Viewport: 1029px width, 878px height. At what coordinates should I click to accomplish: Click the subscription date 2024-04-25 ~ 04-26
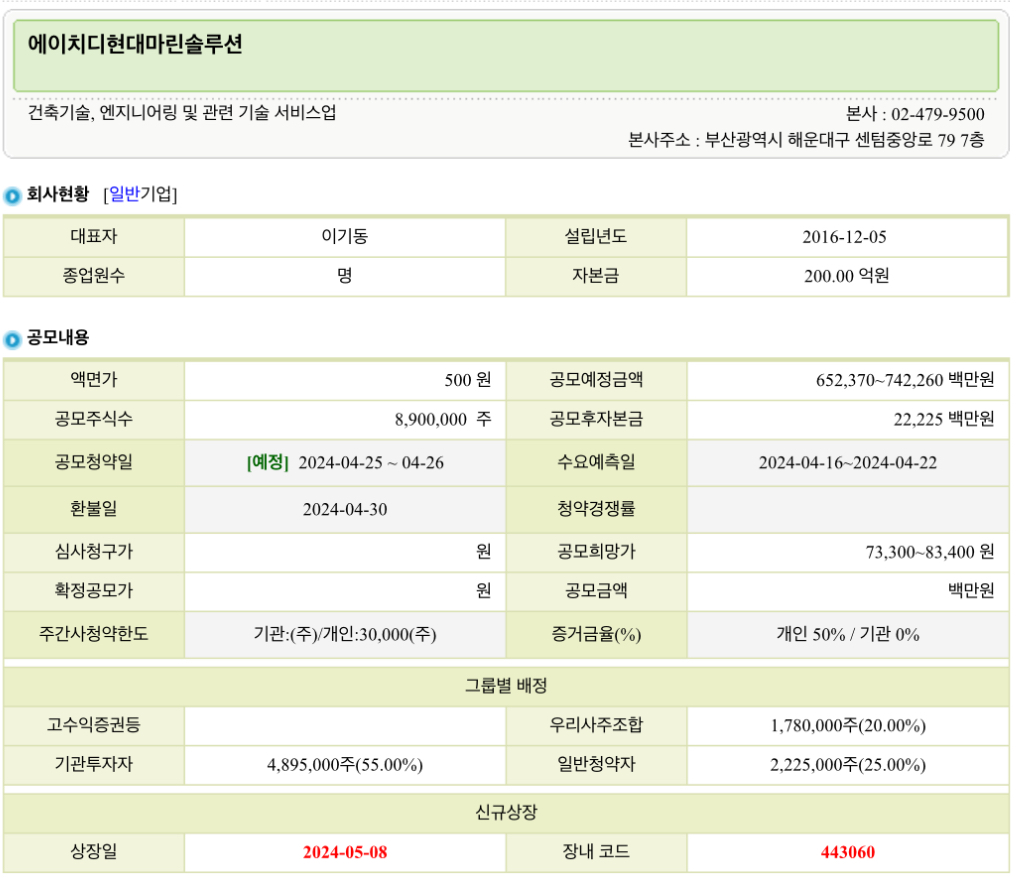pos(371,463)
